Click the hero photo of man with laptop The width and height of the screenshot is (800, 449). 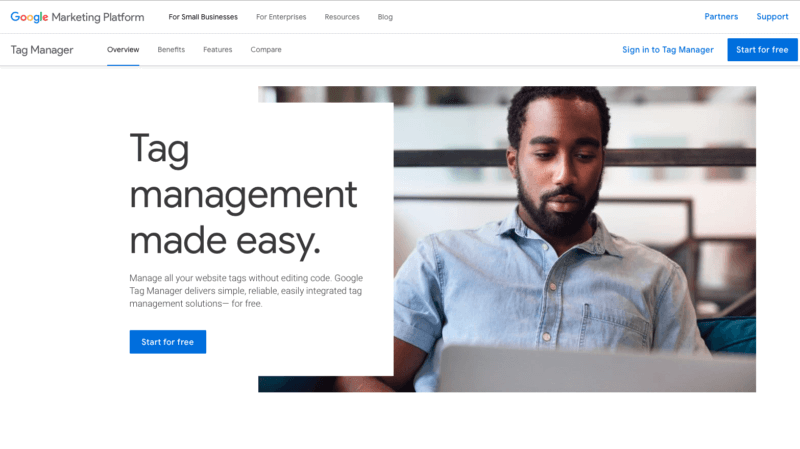click(574, 239)
